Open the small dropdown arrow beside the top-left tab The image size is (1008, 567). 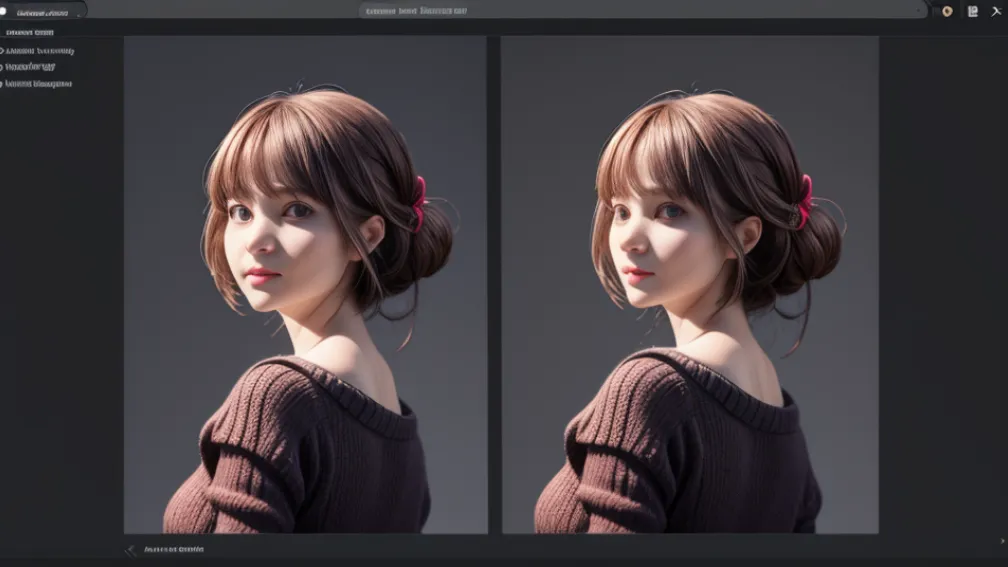coord(78,14)
